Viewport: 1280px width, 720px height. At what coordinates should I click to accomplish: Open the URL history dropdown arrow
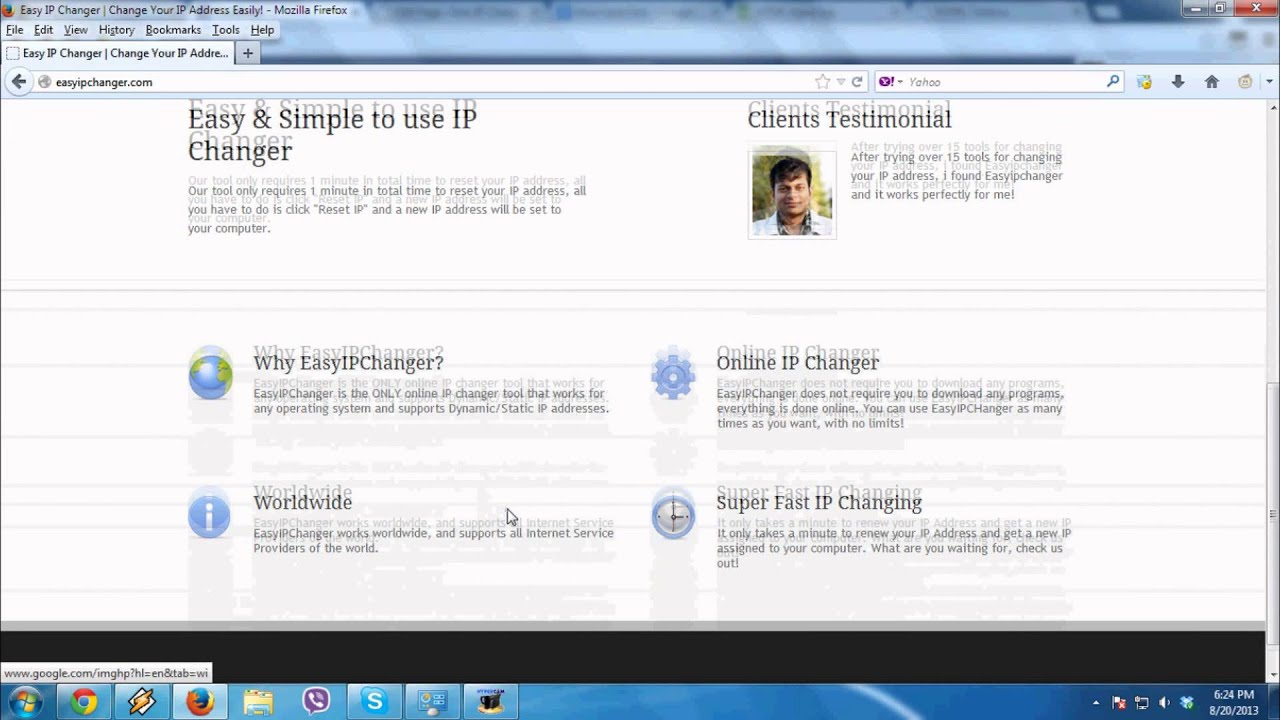tap(841, 82)
